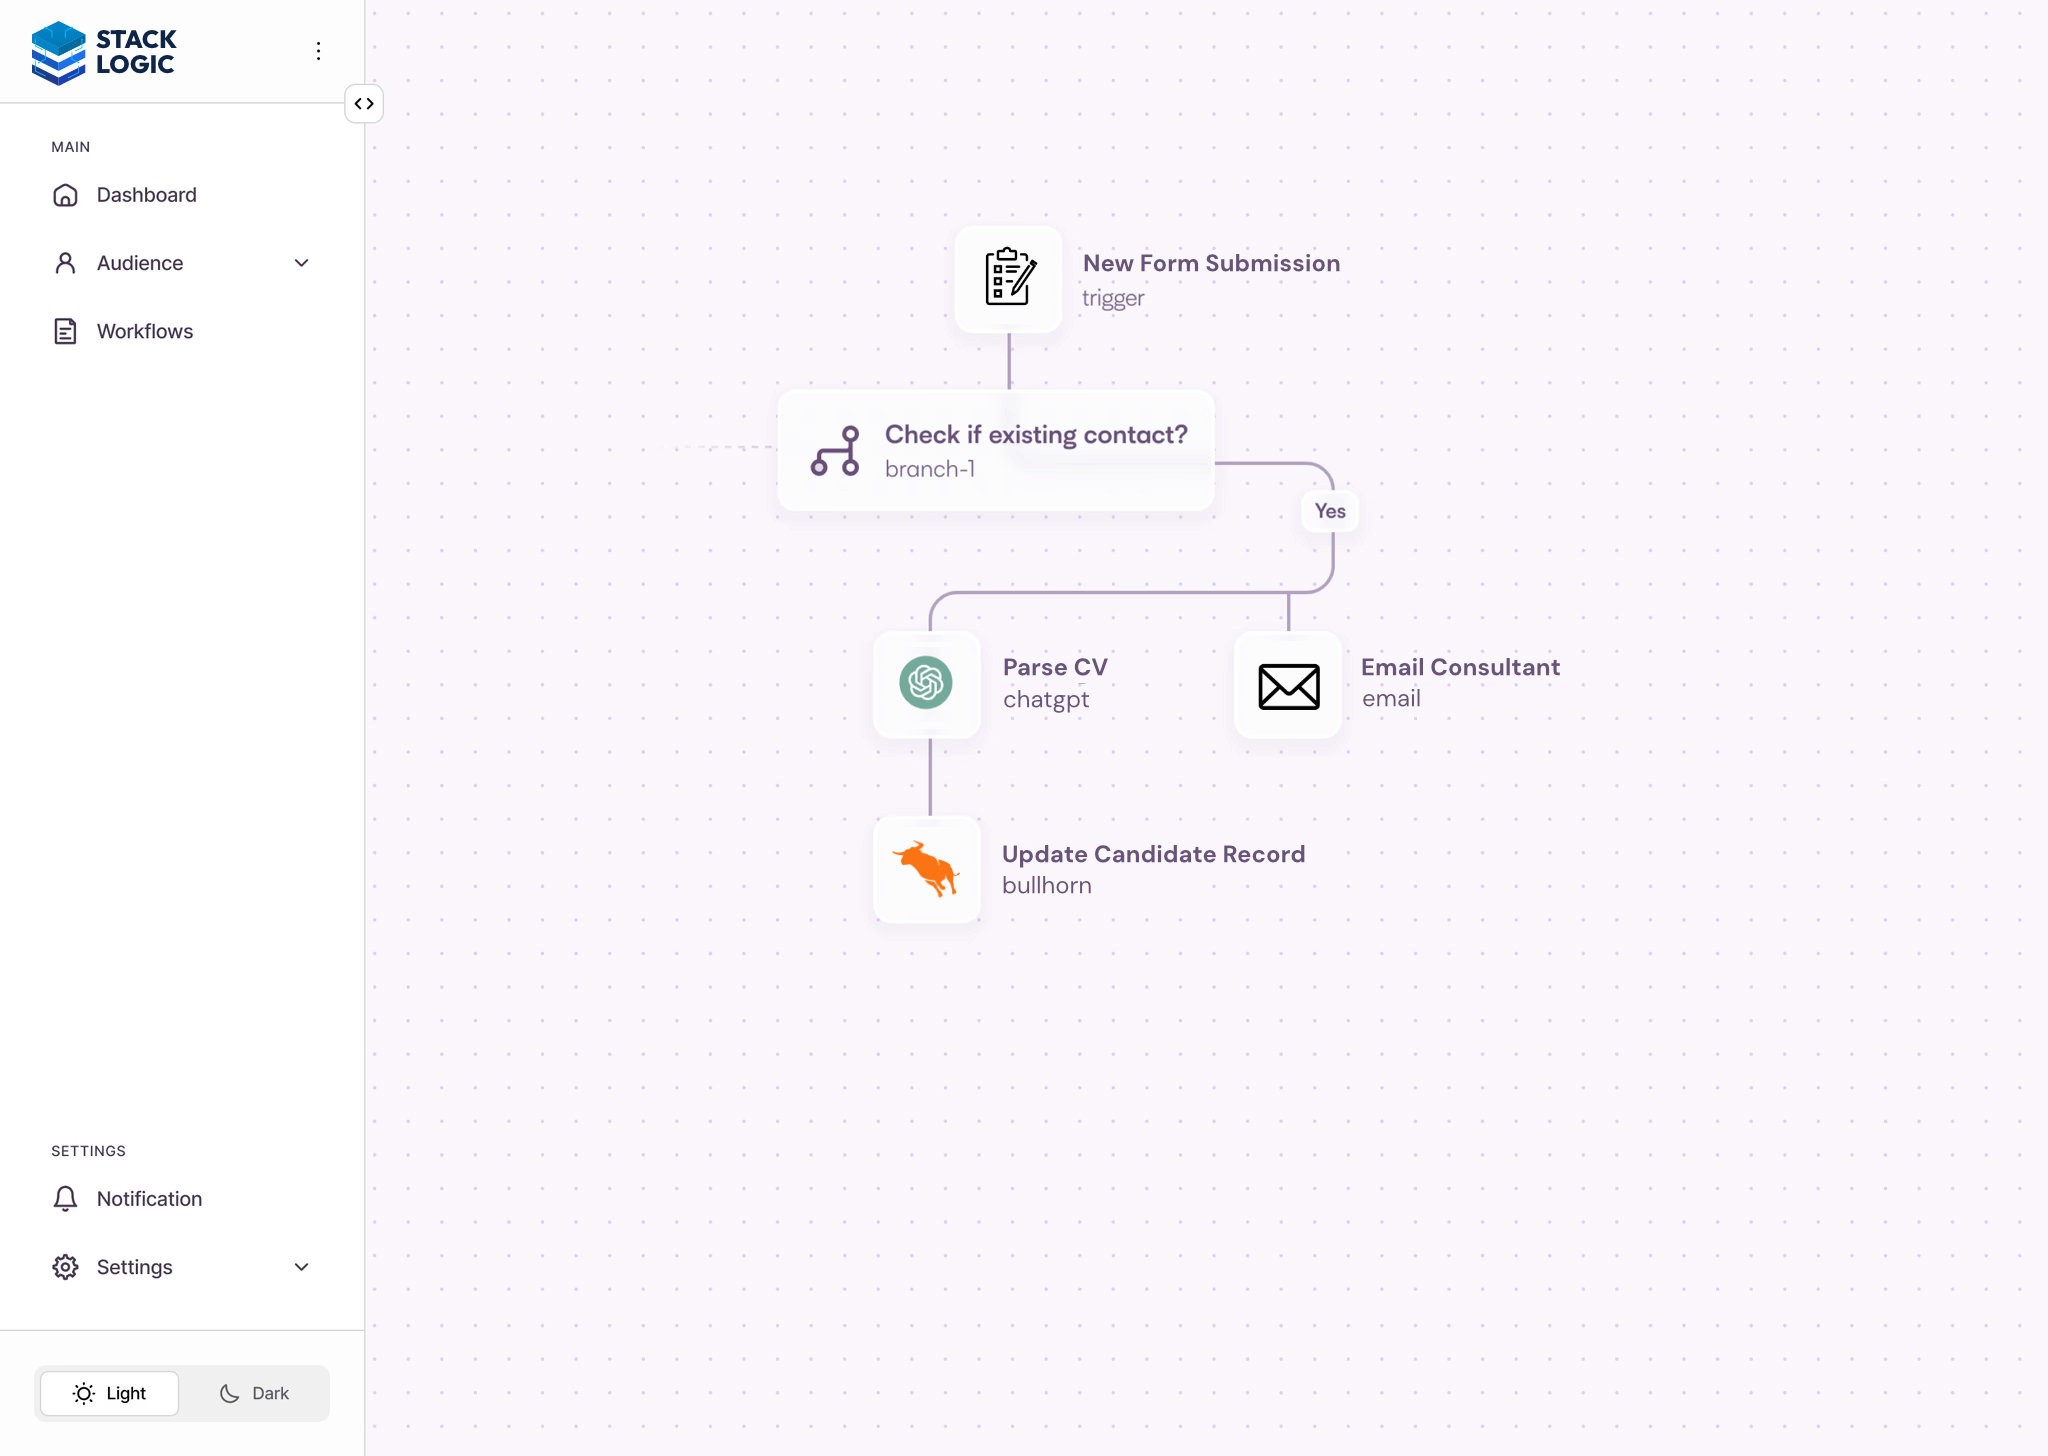Expand the Audience submenu chevron
The height and width of the screenshot is (1456, 2048).
[x=301, y=263]
